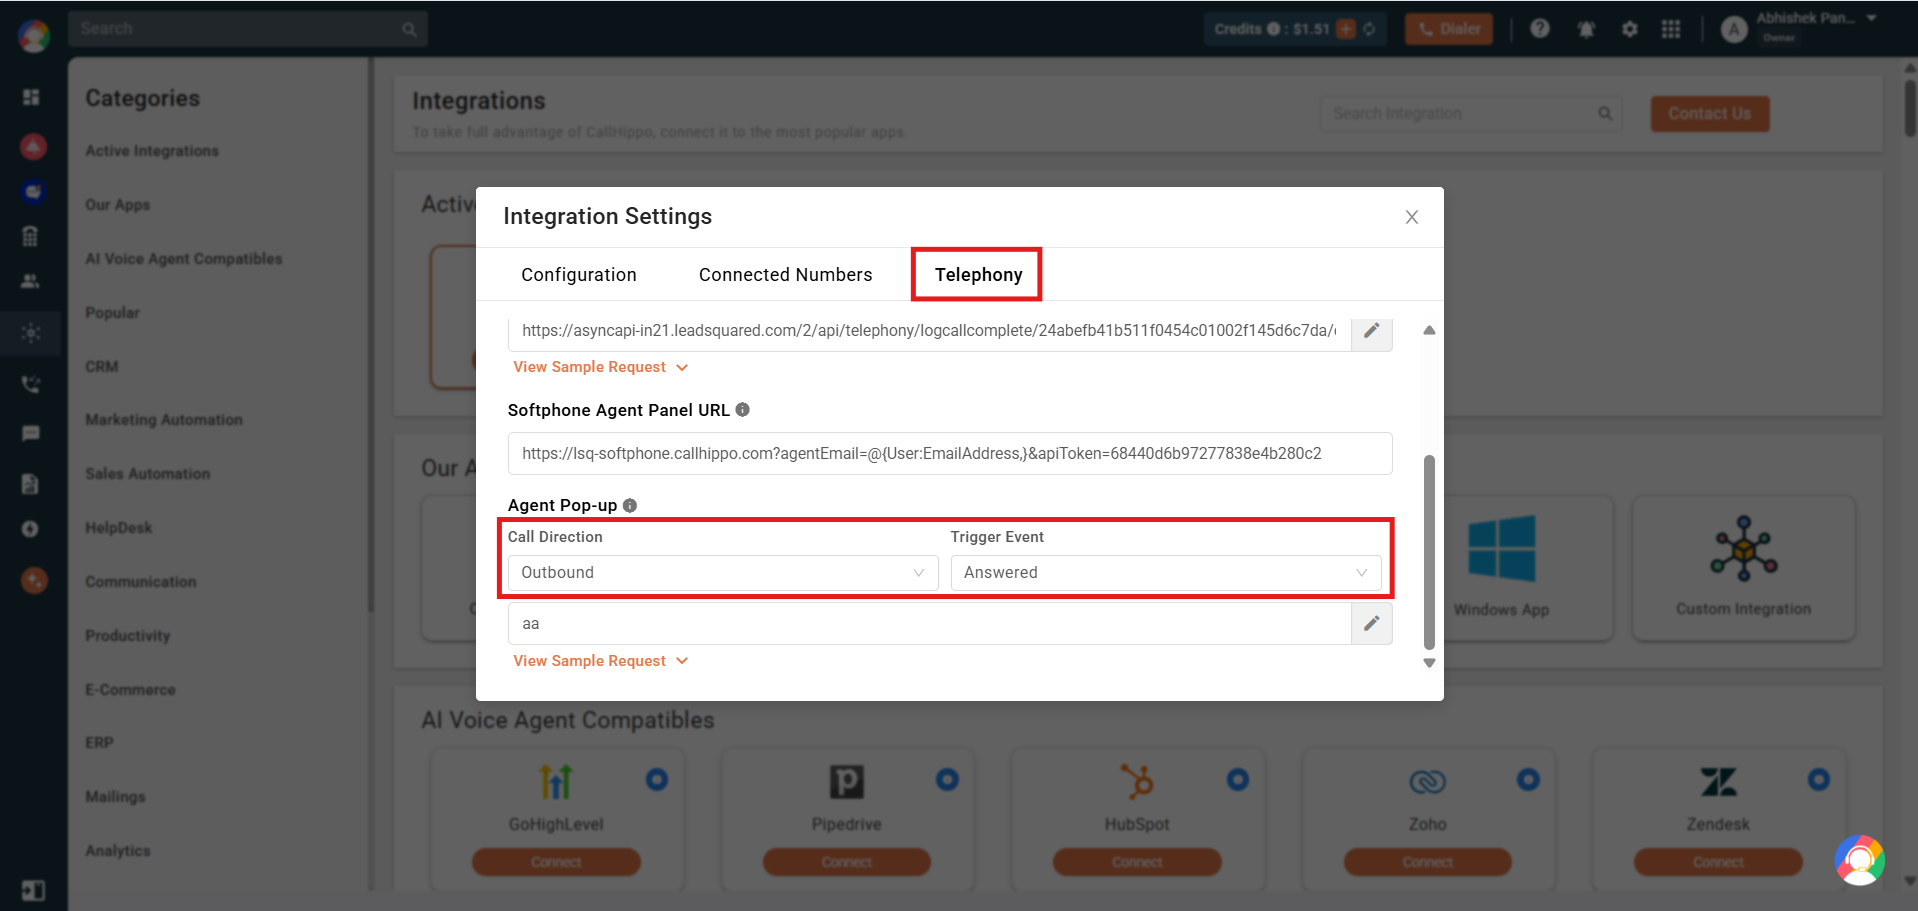Show info tooltip for Agent Pop-up

click(x=630, y=506)
